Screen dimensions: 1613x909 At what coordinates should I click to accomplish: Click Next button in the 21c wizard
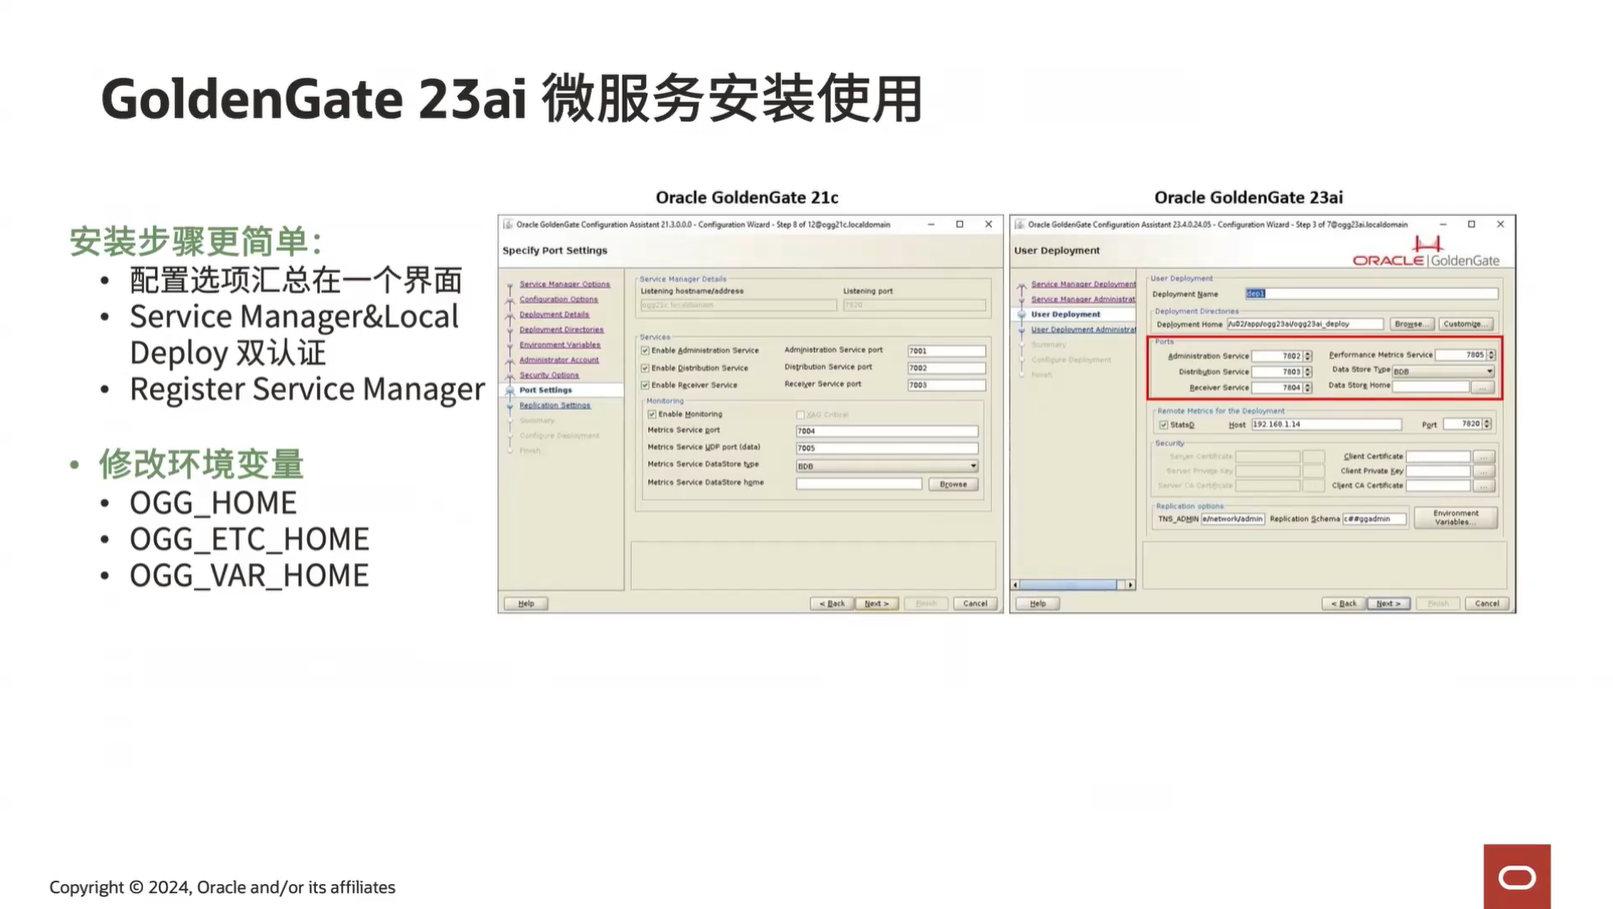coord(877,604)
